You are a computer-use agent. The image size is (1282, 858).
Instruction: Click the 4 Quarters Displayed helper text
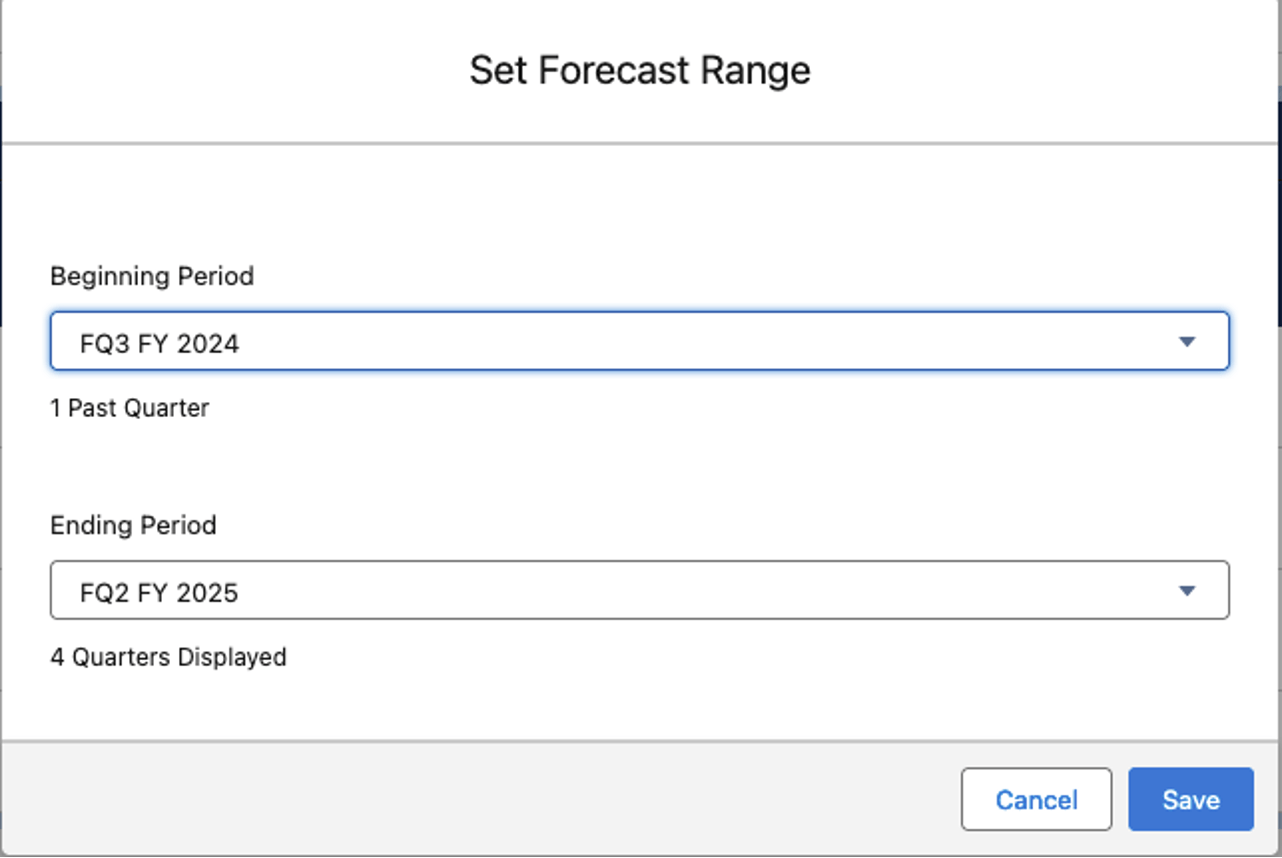pos(169,657)
